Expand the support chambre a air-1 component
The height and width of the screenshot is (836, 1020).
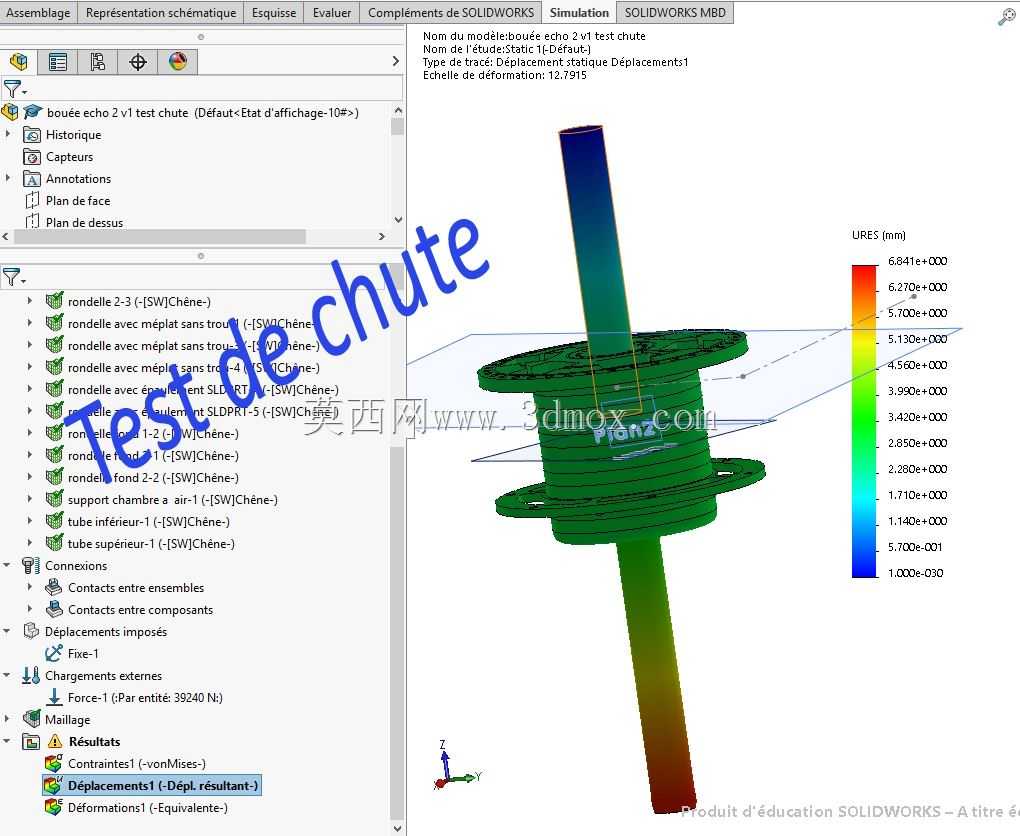click(x=30, y=499)
